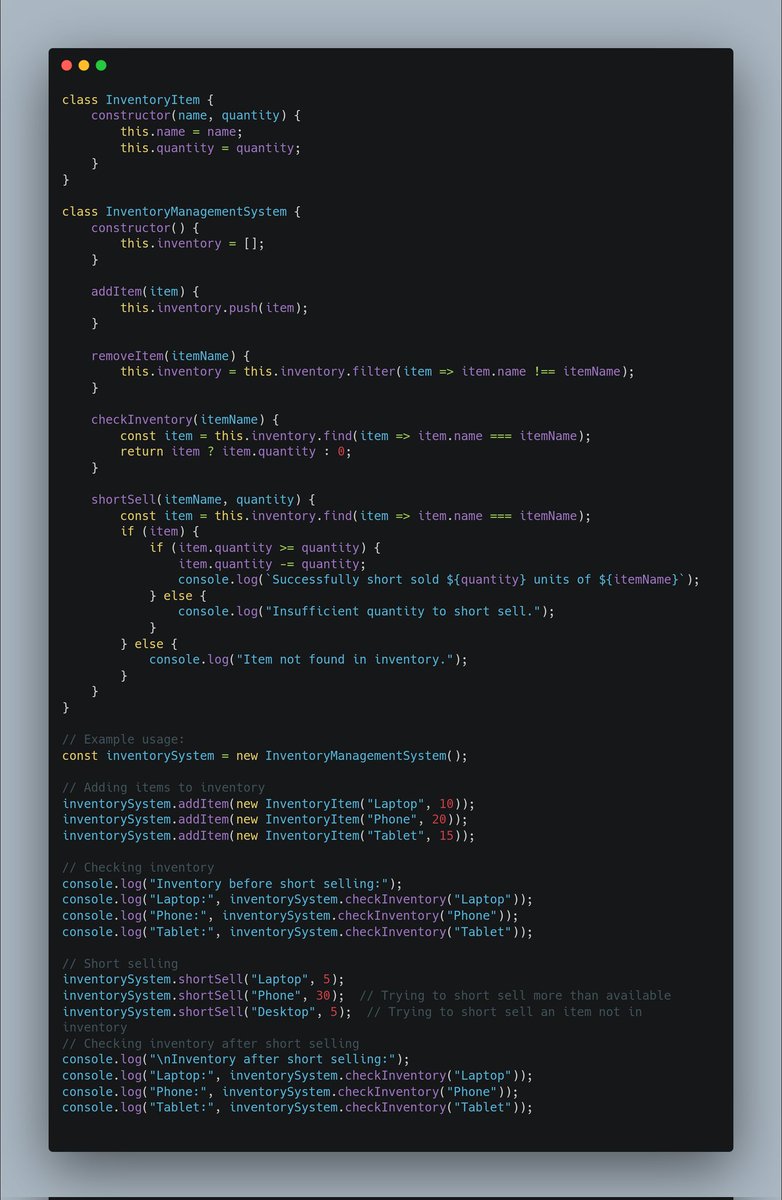This screenshot has width=782, height=1200.
Task: Click comment "Trying to short sell more than available"
Action: [515, 996]
